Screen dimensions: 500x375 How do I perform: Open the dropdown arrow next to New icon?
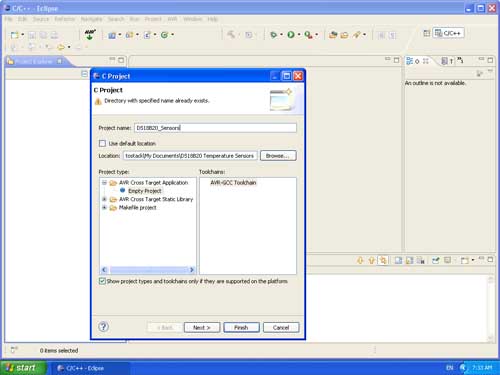23,35
